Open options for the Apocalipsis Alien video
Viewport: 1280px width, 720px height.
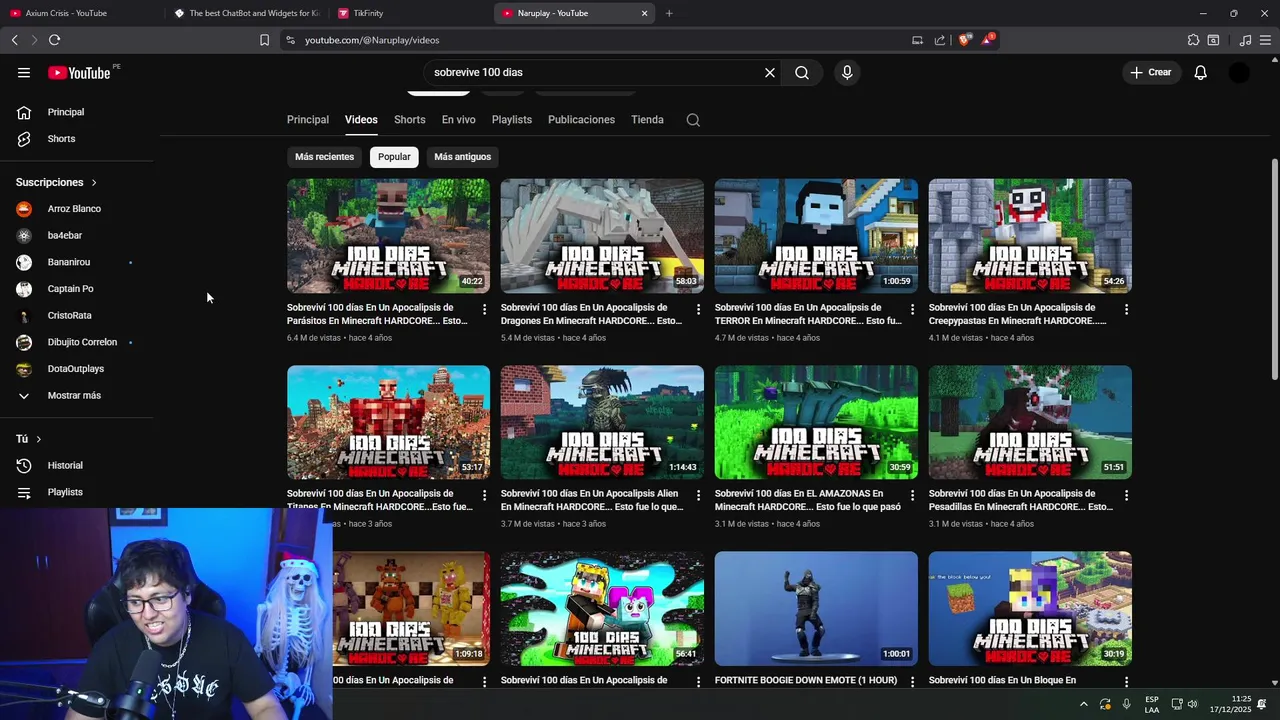pyautogui.click(x=698, y=495)
